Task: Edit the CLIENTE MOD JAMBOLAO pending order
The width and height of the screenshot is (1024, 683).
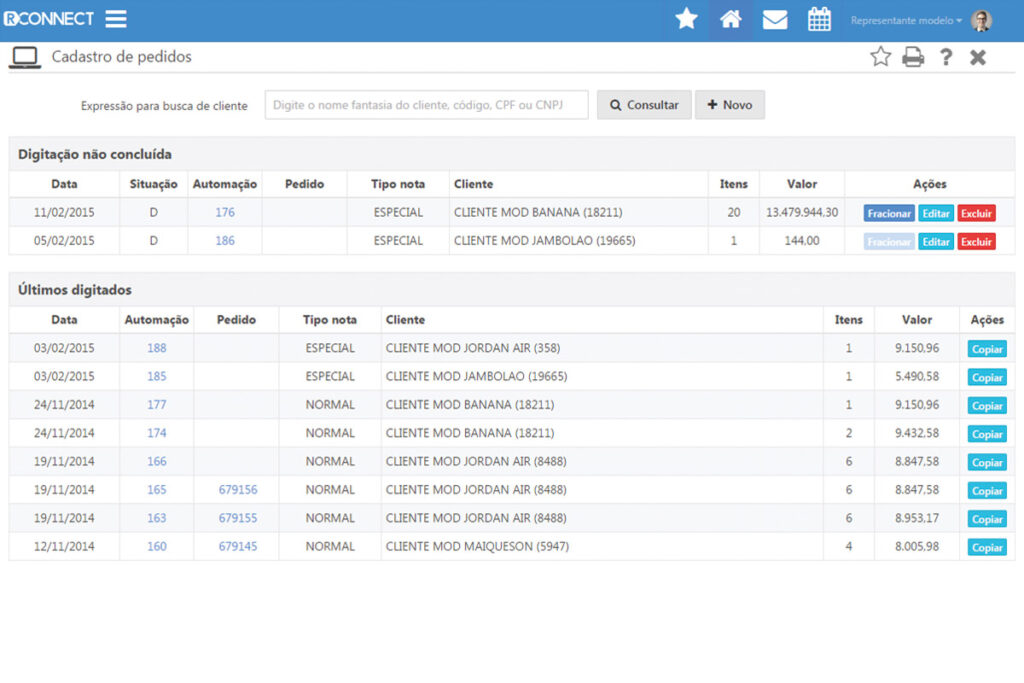Action: tap(935, 242)
